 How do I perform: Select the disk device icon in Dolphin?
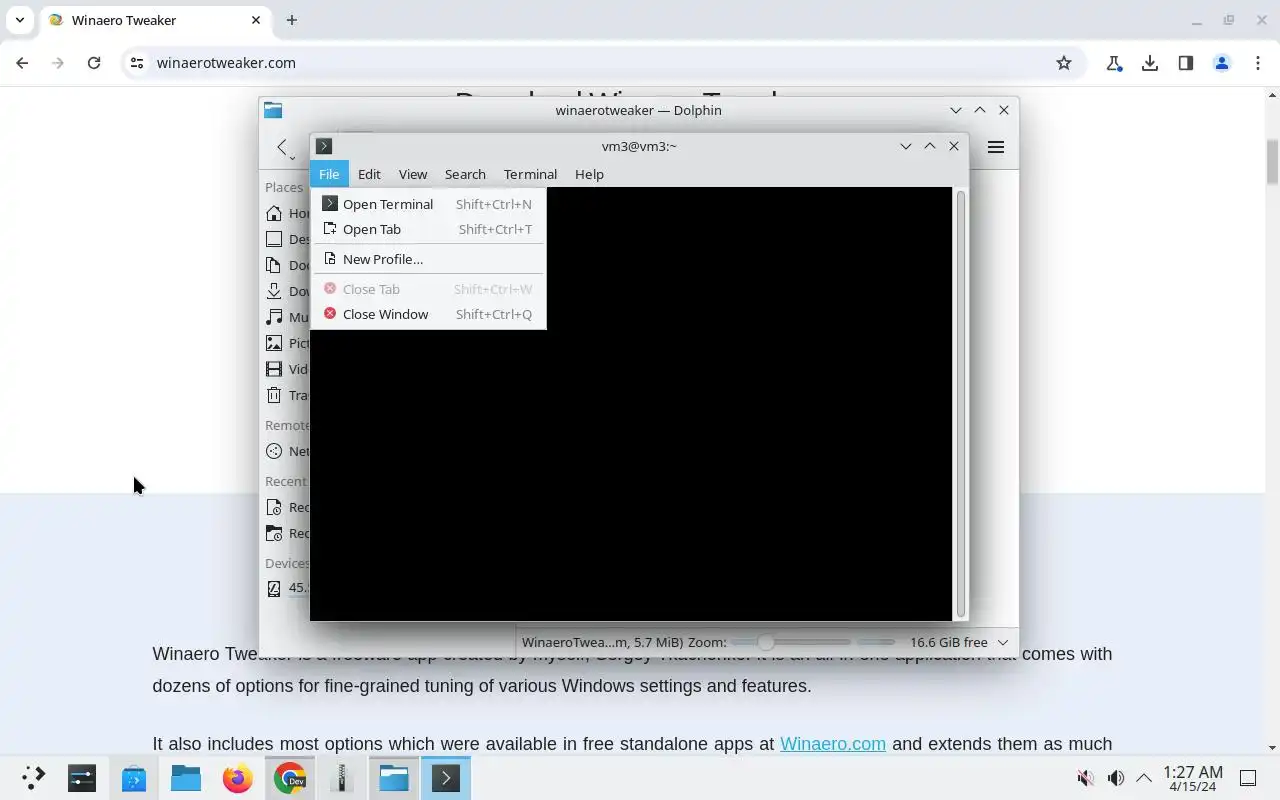[x=274, y=588]
